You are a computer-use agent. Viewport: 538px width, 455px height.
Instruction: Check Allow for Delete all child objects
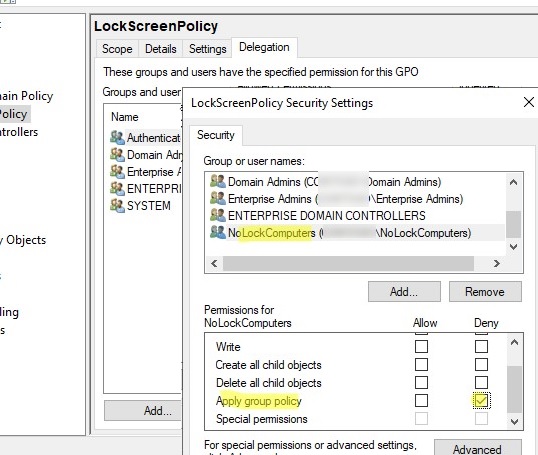[421, 382]
